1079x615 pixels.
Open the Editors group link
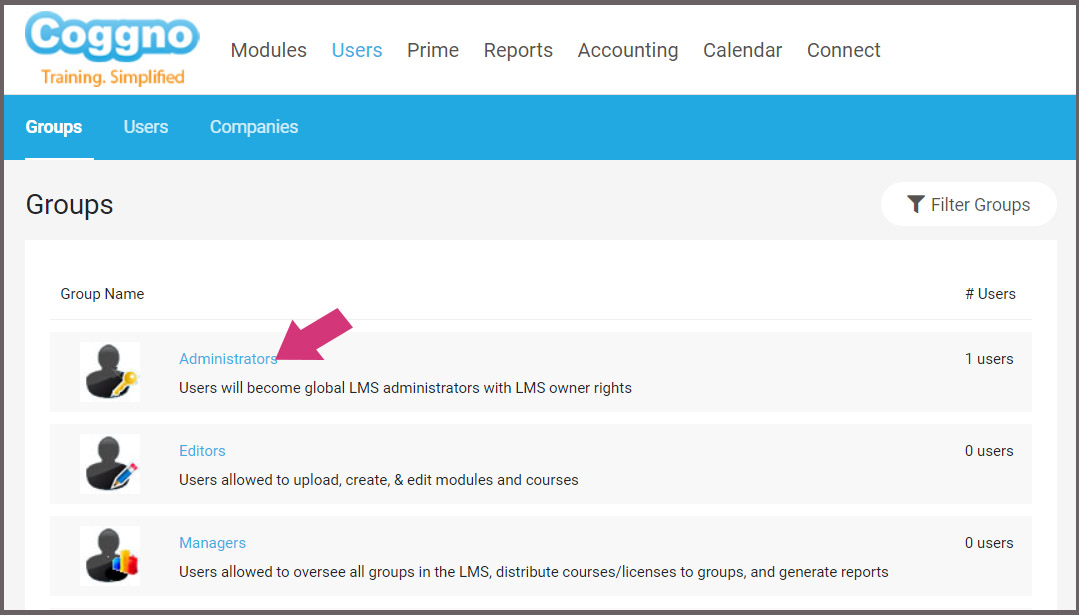[x=202, y=451]
